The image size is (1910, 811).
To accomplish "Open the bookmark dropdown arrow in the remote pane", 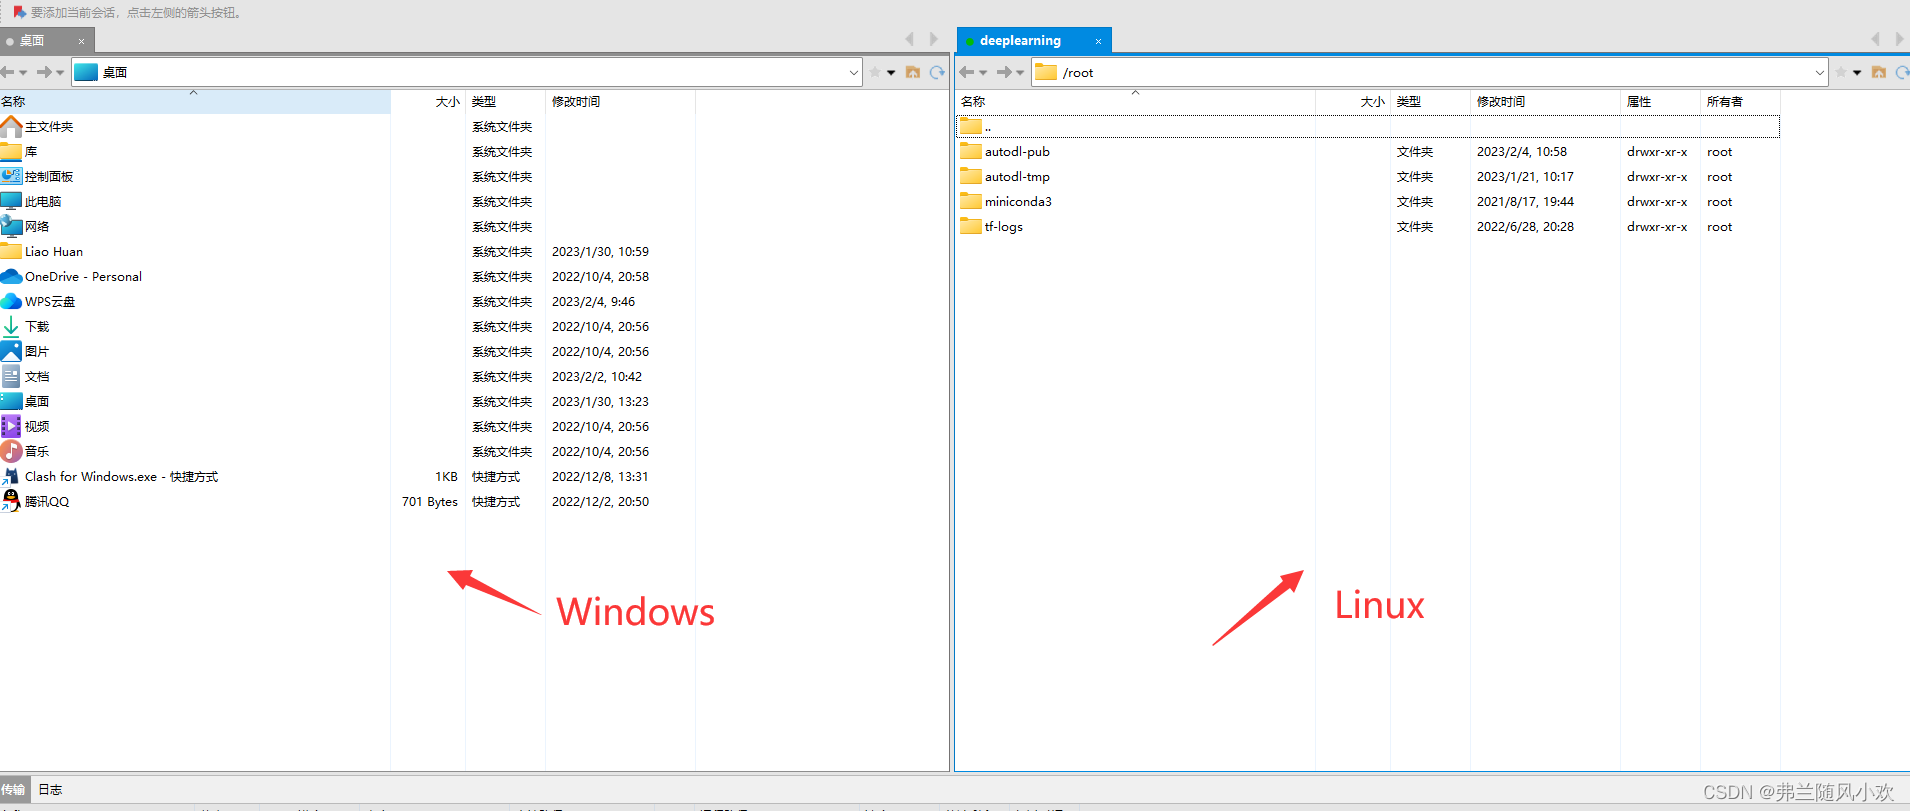I will point(1857,72).
